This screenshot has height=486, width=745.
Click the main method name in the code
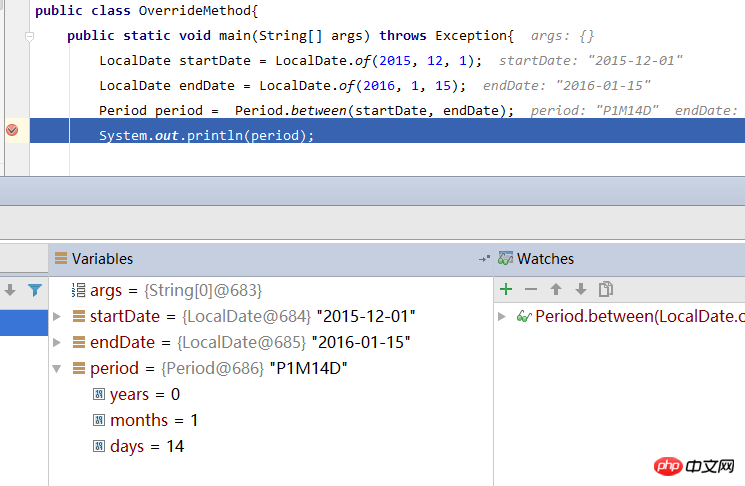[x=235, y=36]
